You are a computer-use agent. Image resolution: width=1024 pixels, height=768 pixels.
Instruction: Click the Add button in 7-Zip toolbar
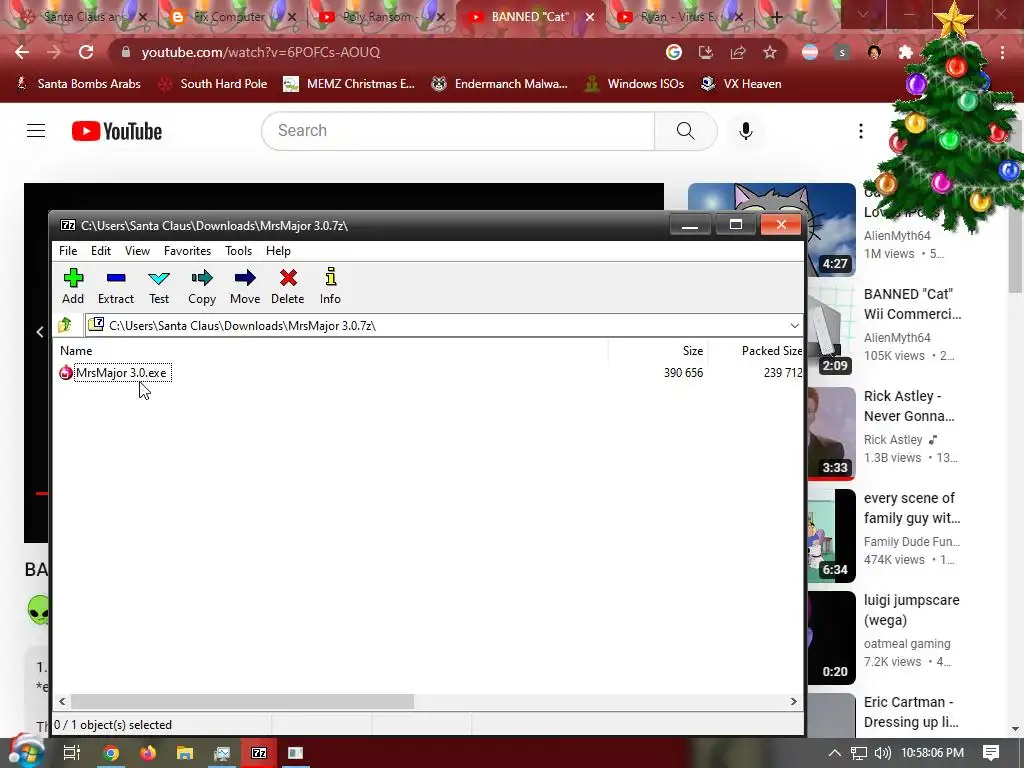73,286
